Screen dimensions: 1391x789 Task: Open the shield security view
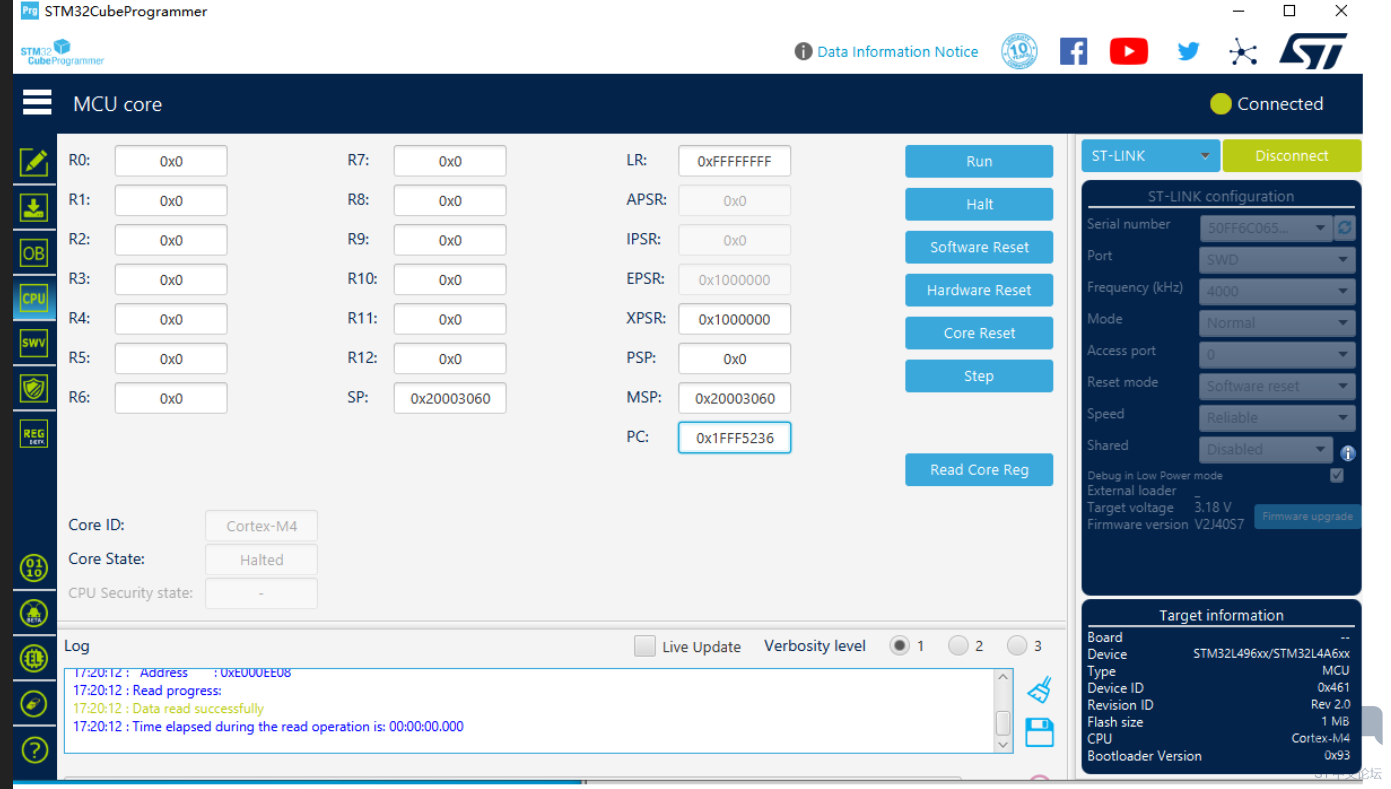pyautogui.click(x=34, y=388)
